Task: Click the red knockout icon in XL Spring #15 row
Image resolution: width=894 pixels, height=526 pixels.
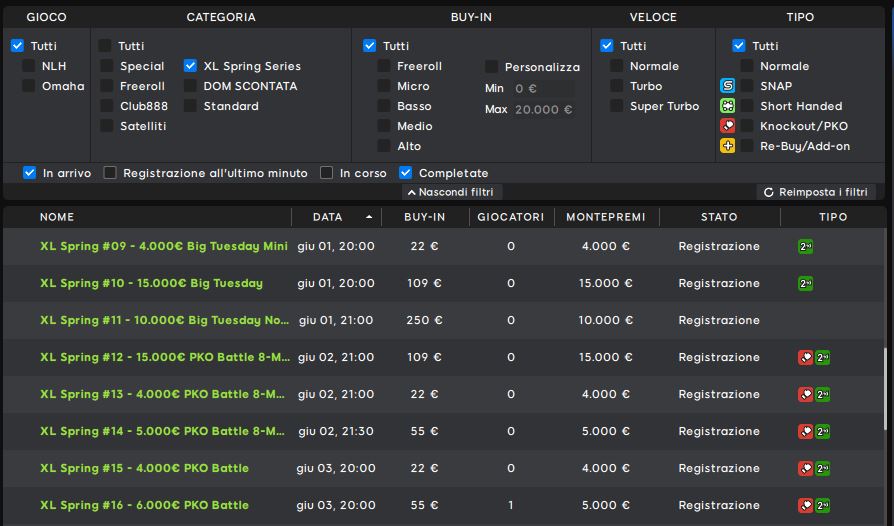Action: [806, 468]
